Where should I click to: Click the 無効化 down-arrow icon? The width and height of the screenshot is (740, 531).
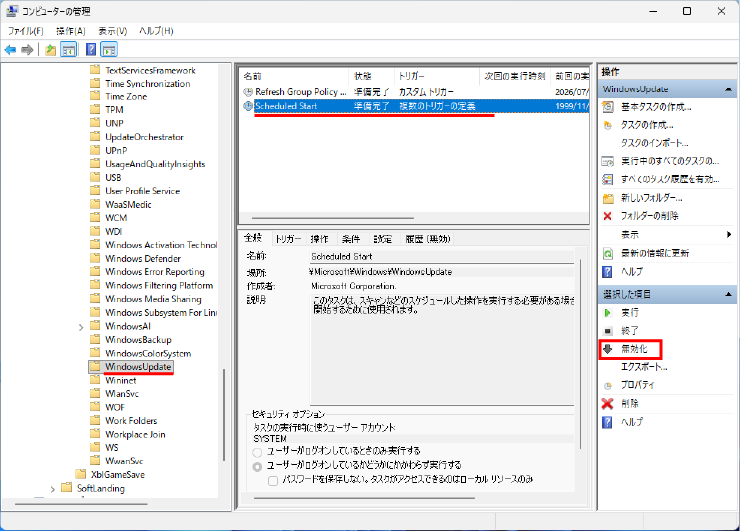coord(608,349)
